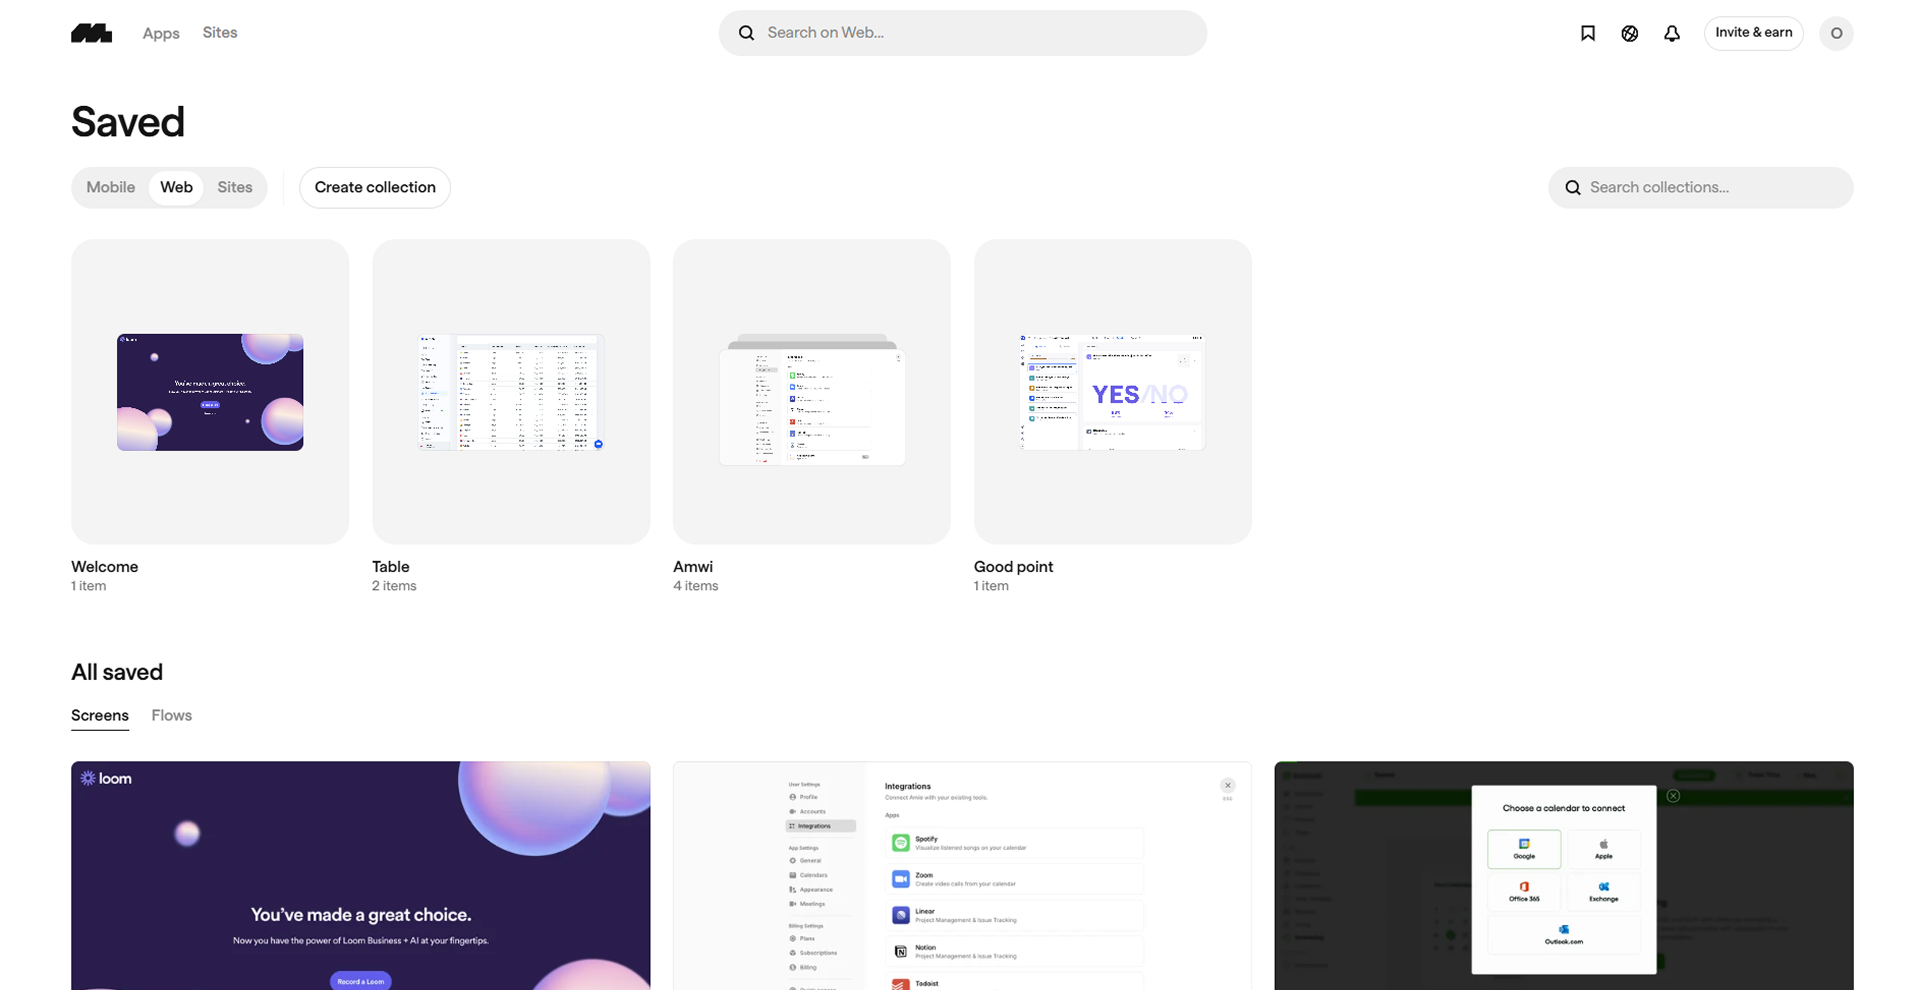Viewport: 1920px width, 990px height.
Task: Click the All saved heading
Action: point(117,672)
